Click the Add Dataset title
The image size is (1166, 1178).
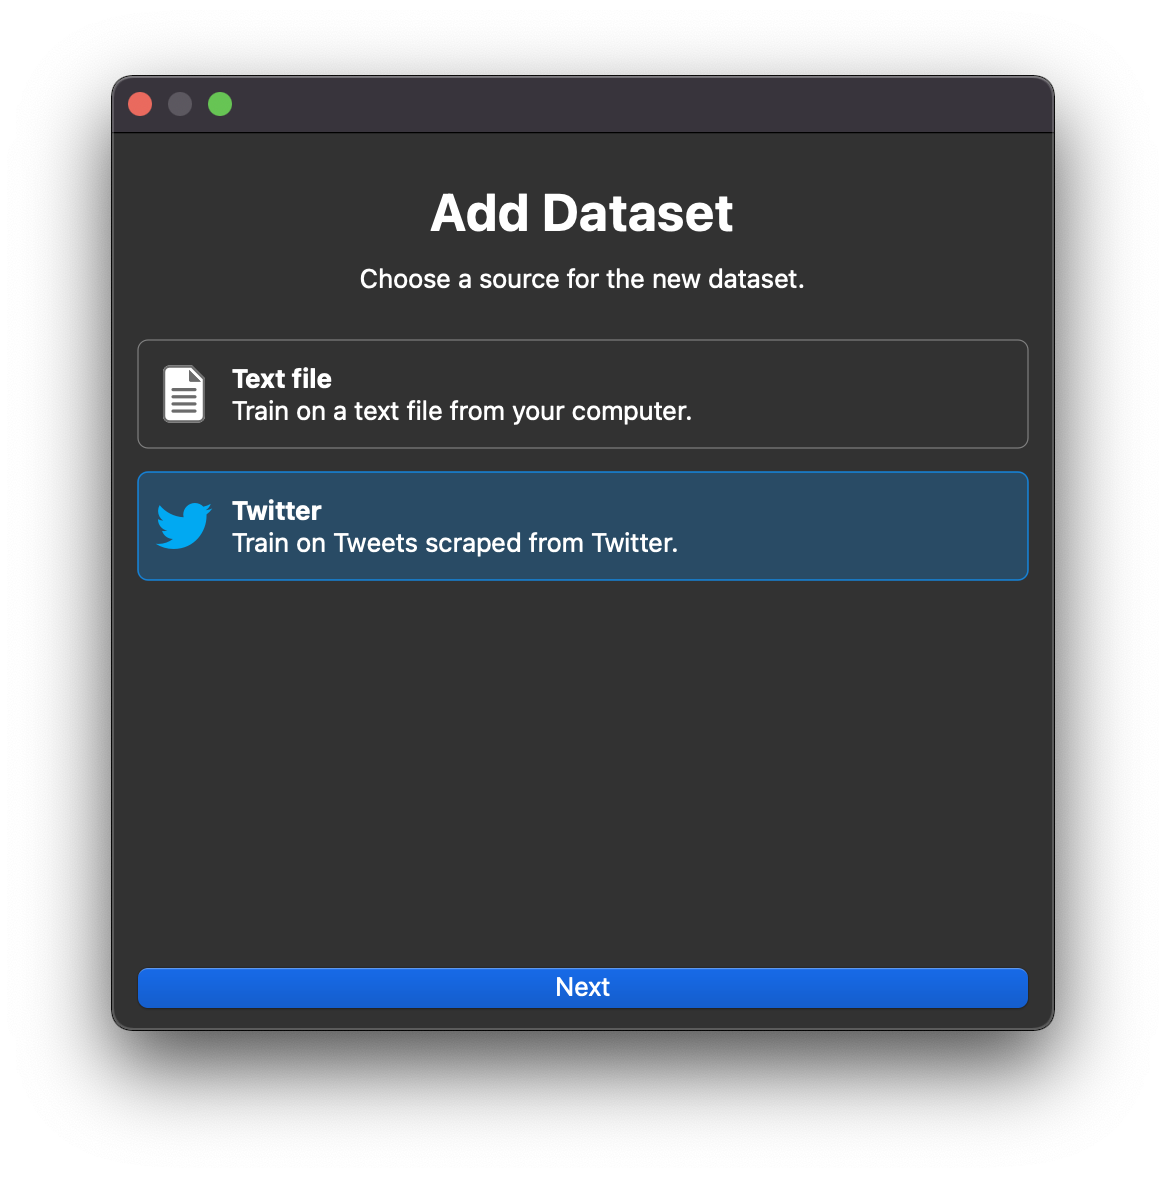(x=582, y=213)
